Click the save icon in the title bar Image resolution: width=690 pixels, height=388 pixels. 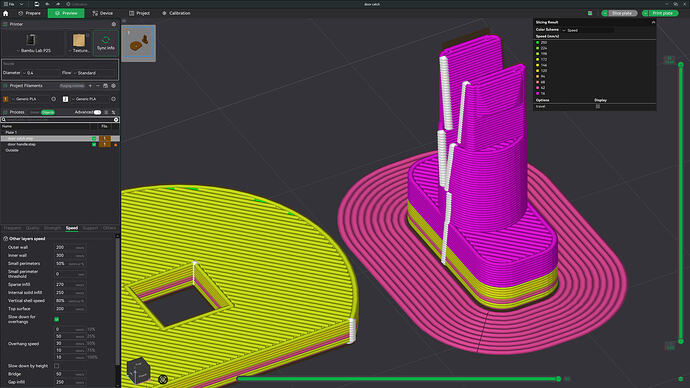pos(37,4)
